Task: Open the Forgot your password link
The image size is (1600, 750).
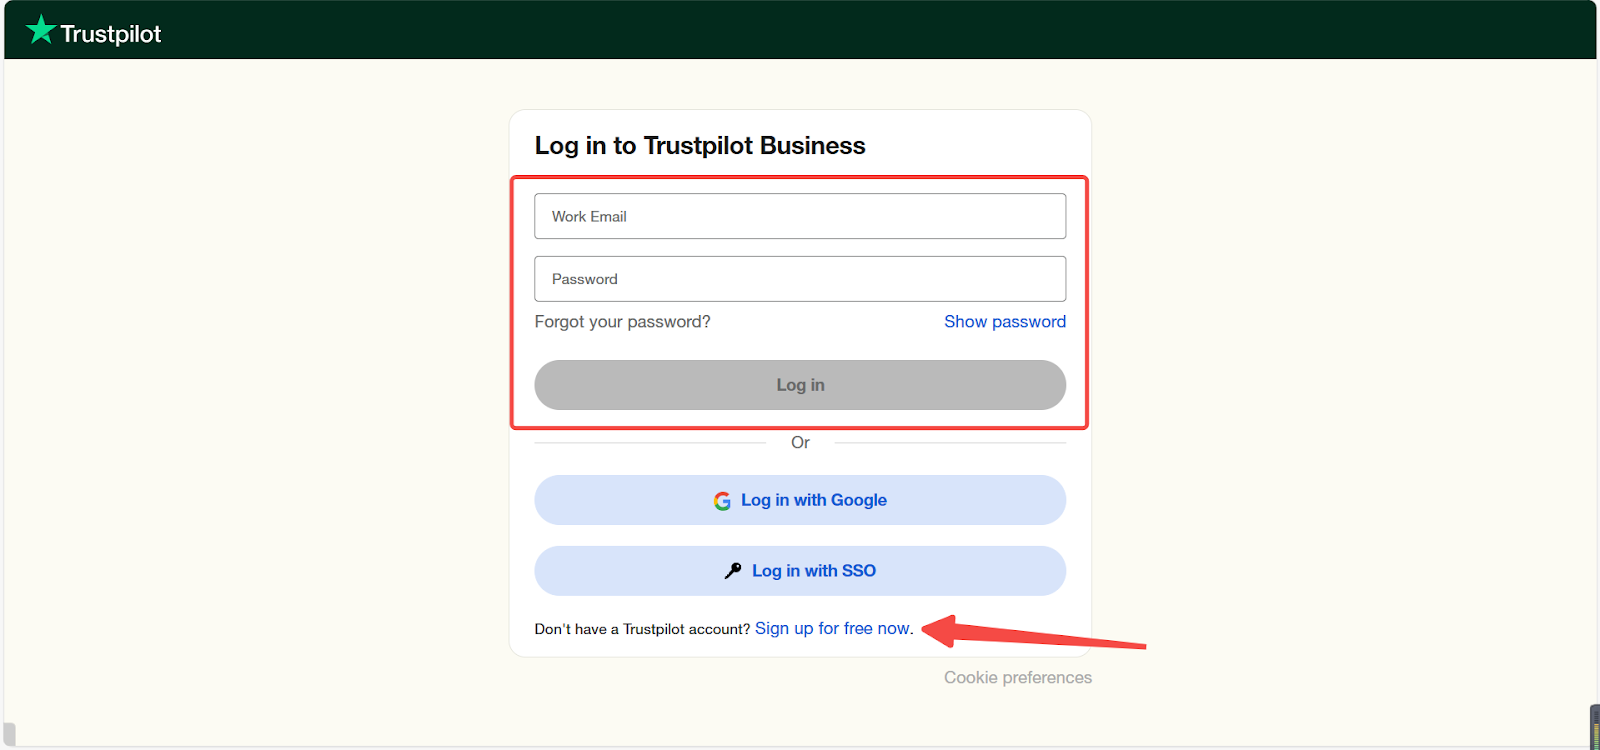Action: [x=622, y=322]
